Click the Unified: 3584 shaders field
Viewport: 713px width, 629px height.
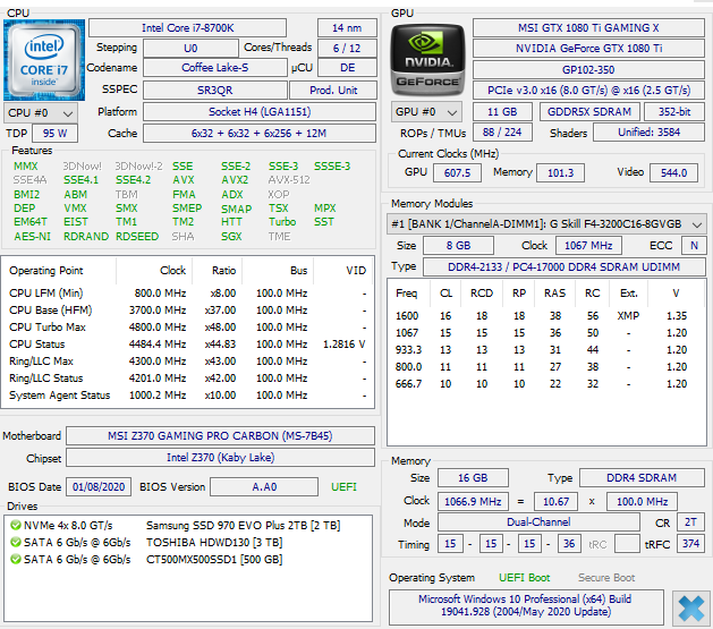pos(649,132)
